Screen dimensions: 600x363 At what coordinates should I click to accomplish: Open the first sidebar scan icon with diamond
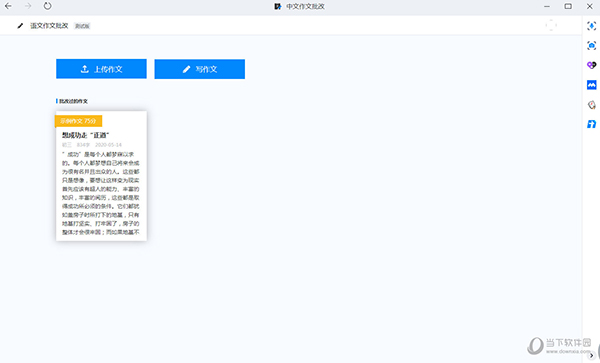pos(592,26)
